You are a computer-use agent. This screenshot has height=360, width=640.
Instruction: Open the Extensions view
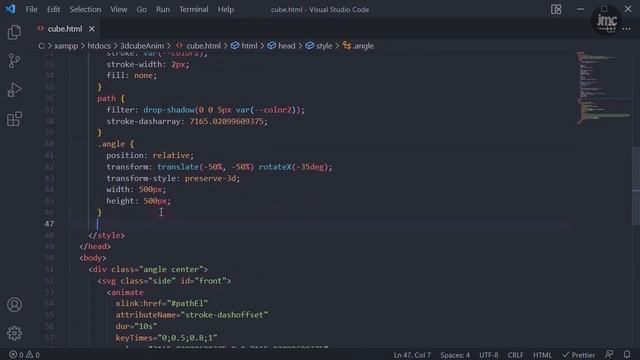pos(14,119)
